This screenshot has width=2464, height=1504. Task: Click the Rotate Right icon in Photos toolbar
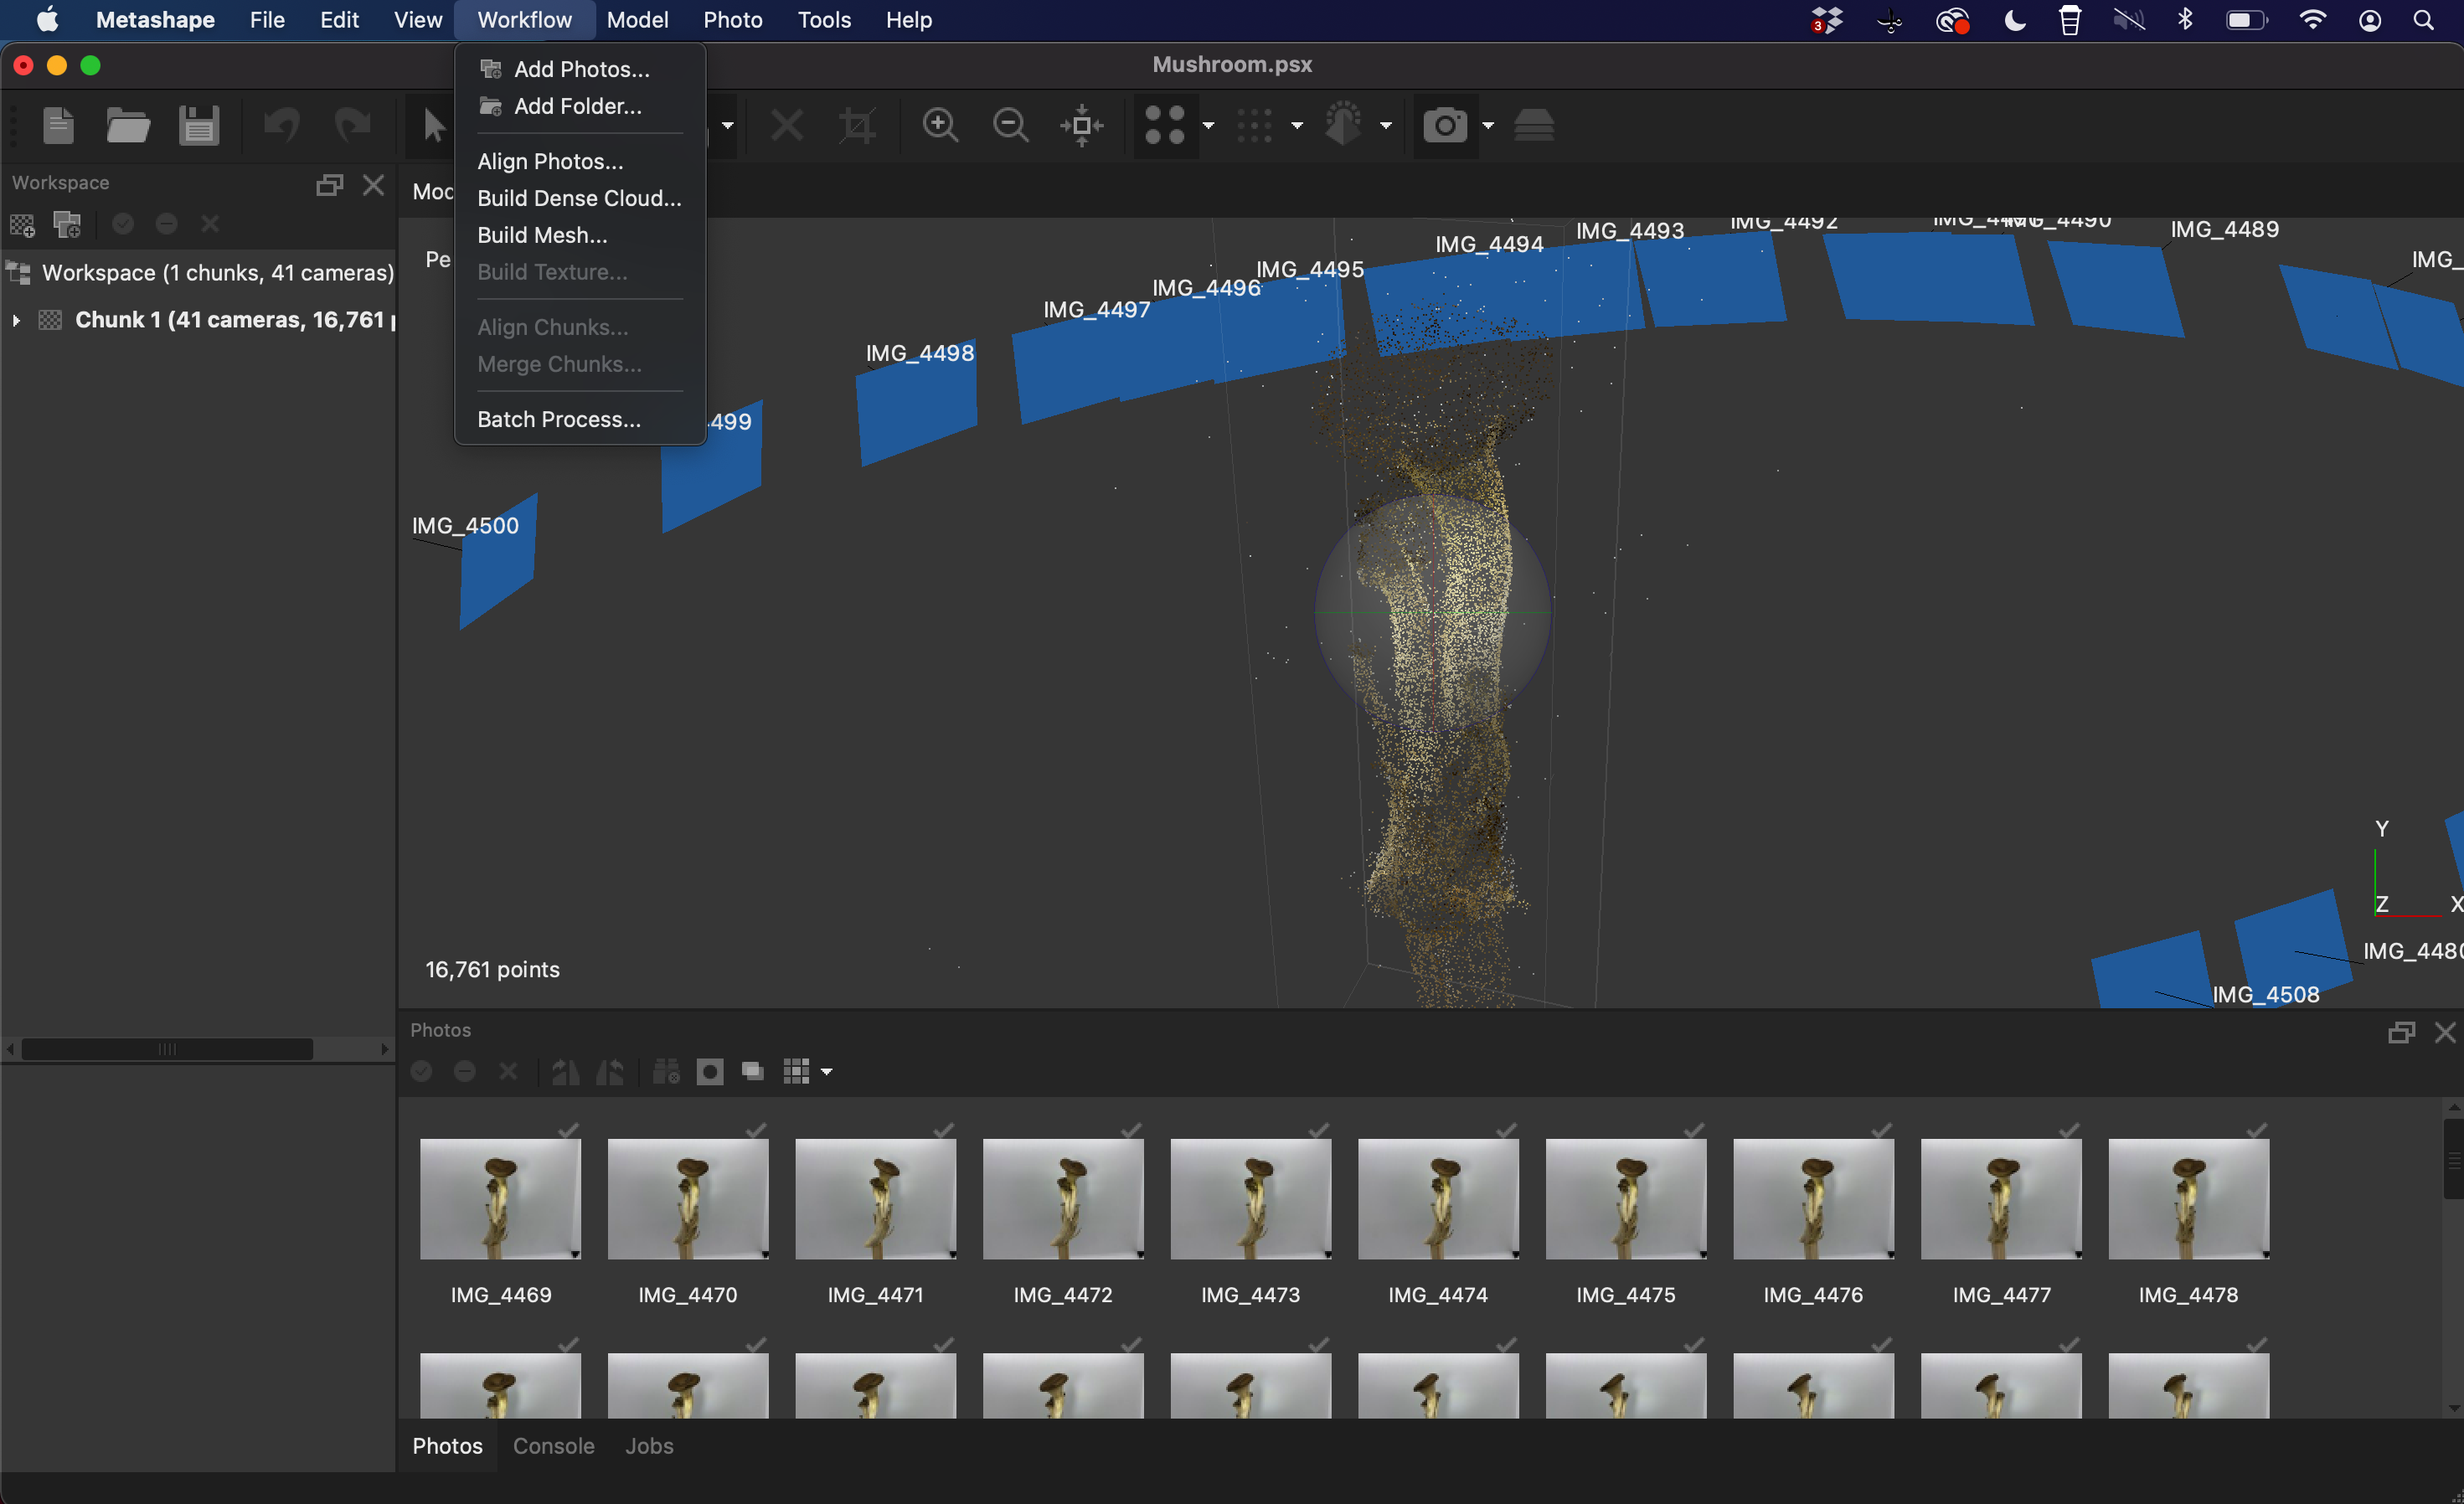pyautogui.click(x=610, y=1073)
